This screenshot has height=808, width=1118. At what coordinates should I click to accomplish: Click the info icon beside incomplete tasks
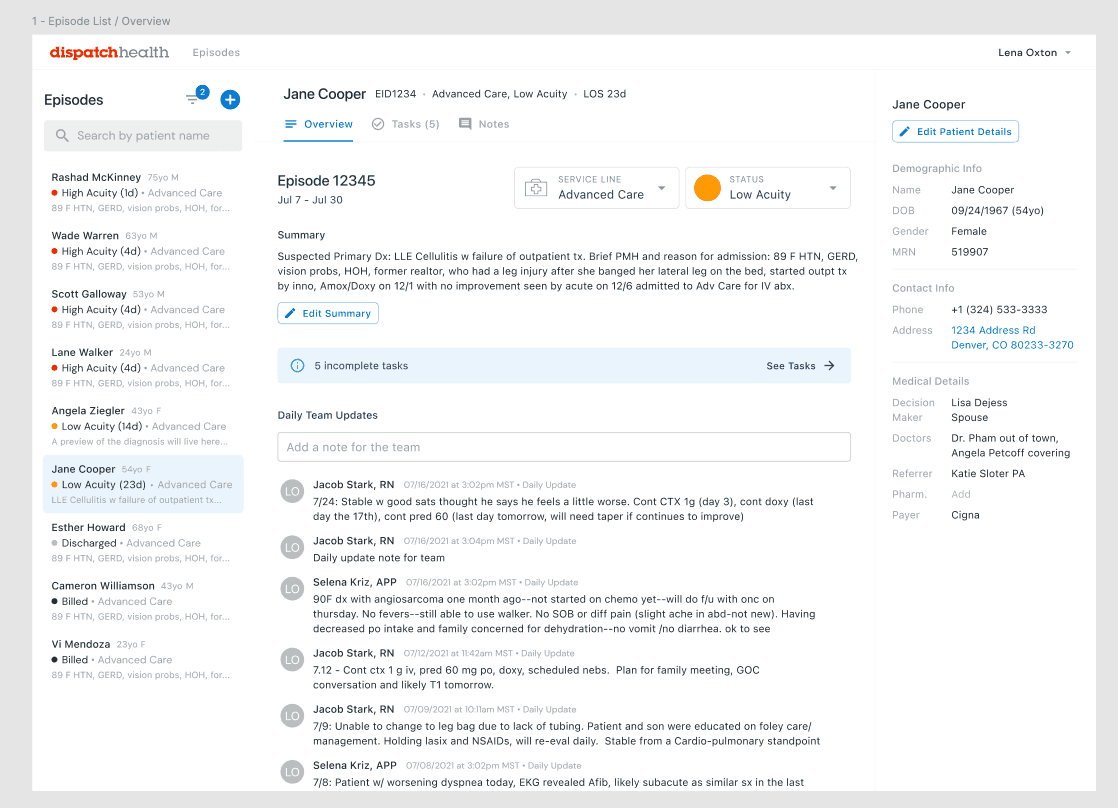pos(297,366)
